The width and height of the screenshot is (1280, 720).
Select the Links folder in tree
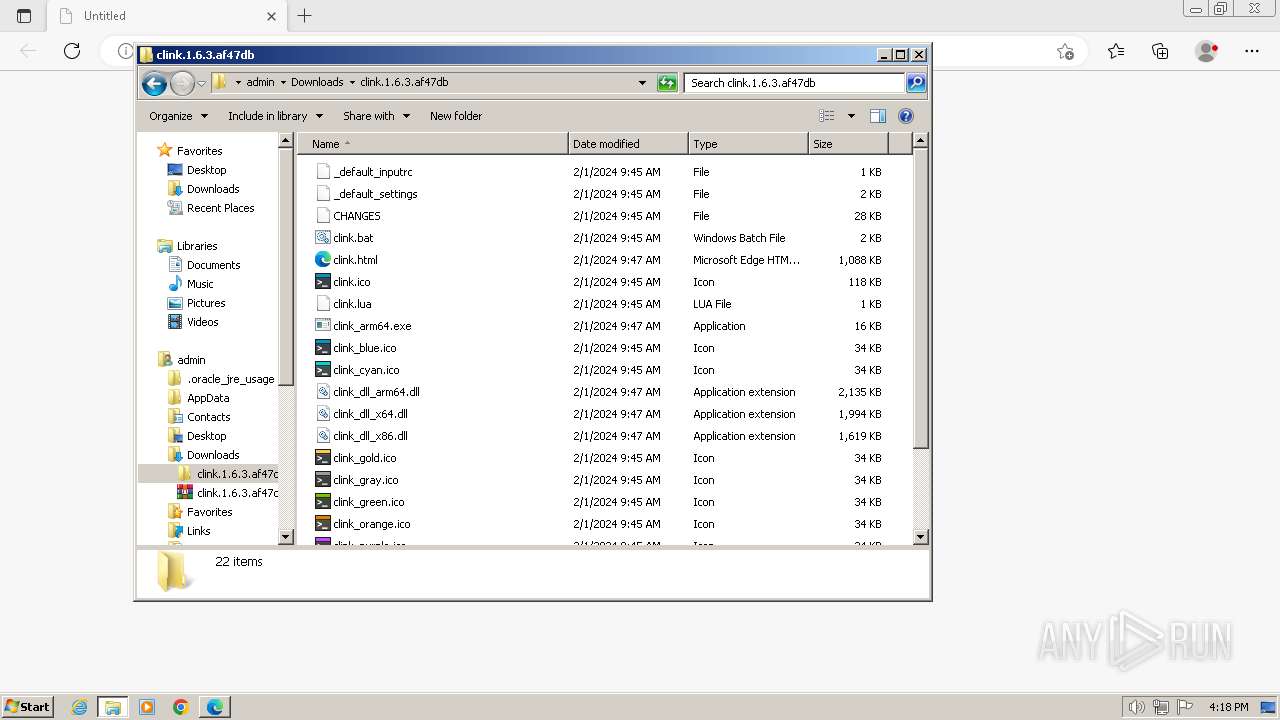tap(189, 531)
